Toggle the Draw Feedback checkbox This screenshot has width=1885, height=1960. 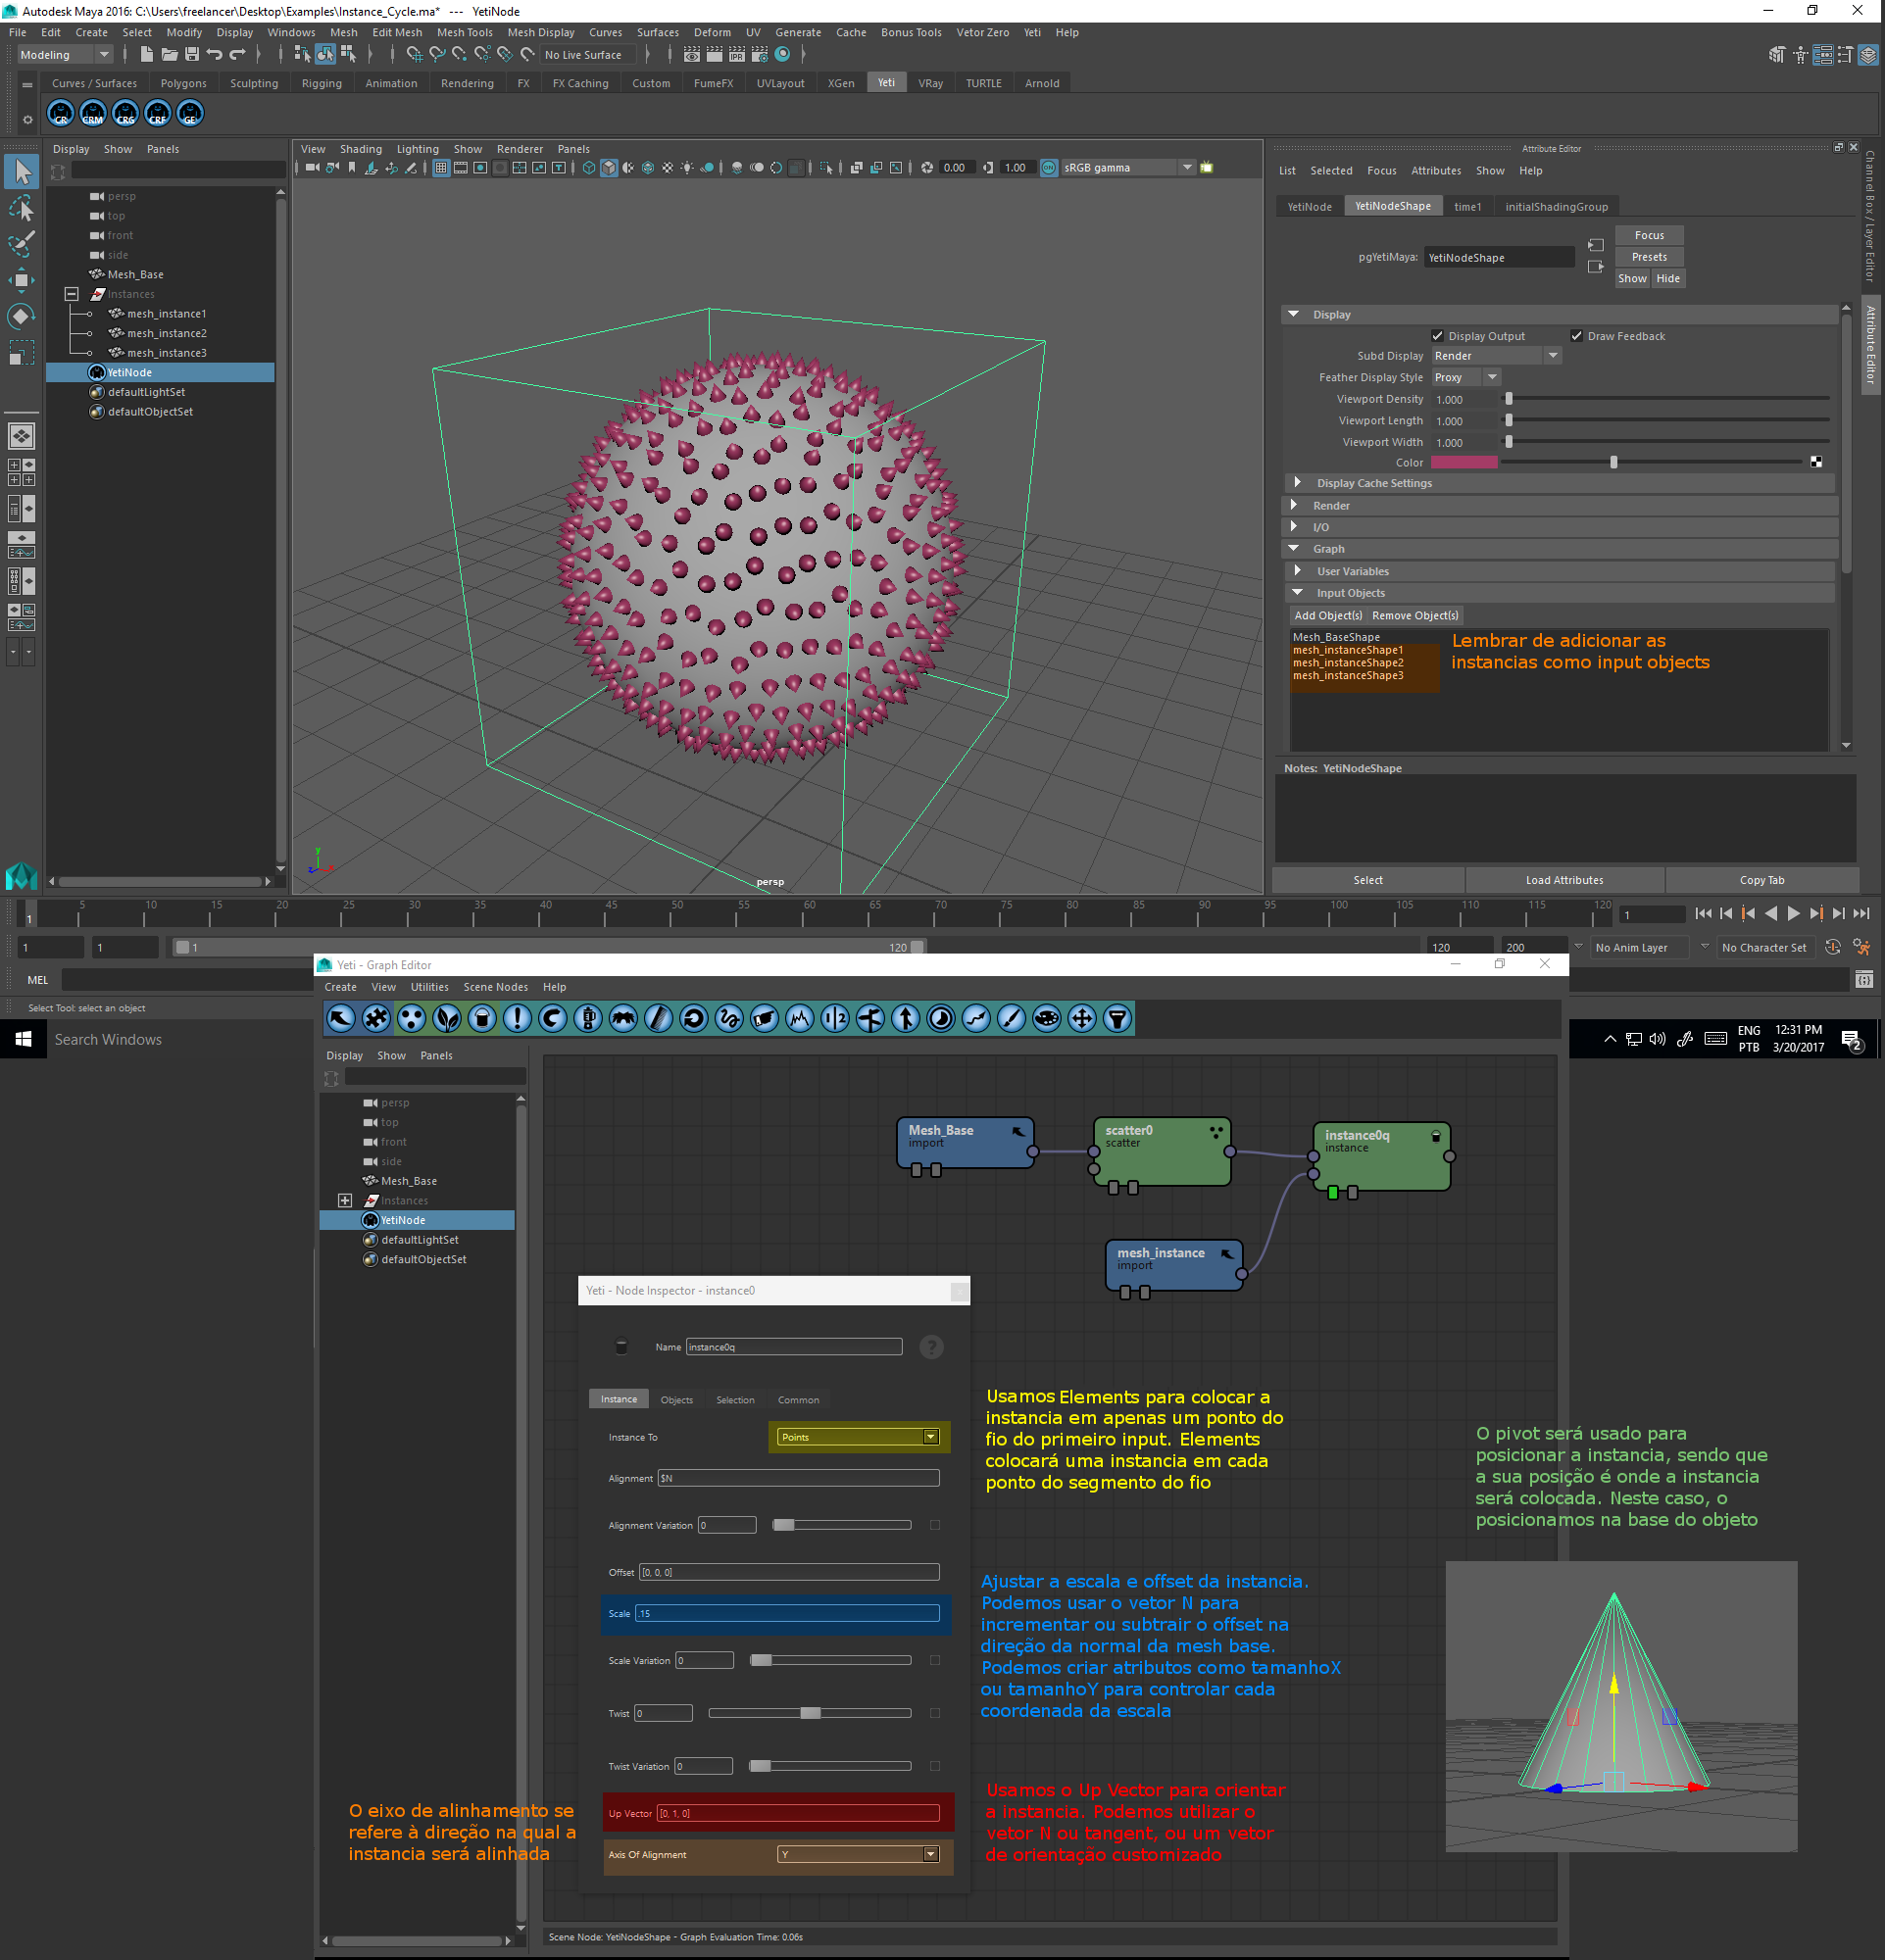point(1576,336)
